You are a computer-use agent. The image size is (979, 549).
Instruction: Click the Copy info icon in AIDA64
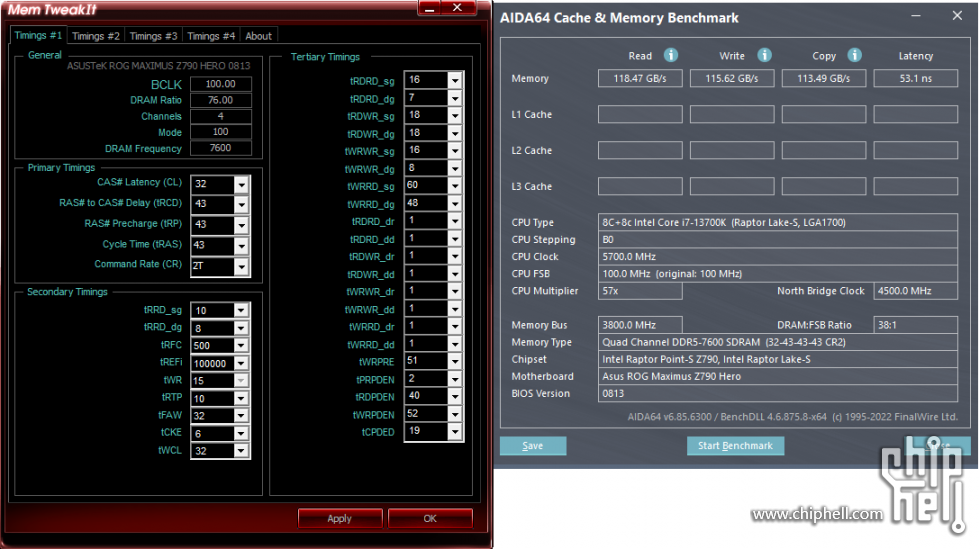(x=855, y=56)
